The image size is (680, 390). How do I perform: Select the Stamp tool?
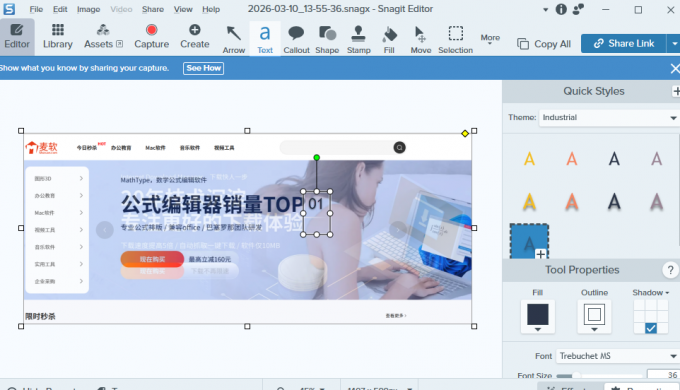pyautogui.click(x=359, y=39)
